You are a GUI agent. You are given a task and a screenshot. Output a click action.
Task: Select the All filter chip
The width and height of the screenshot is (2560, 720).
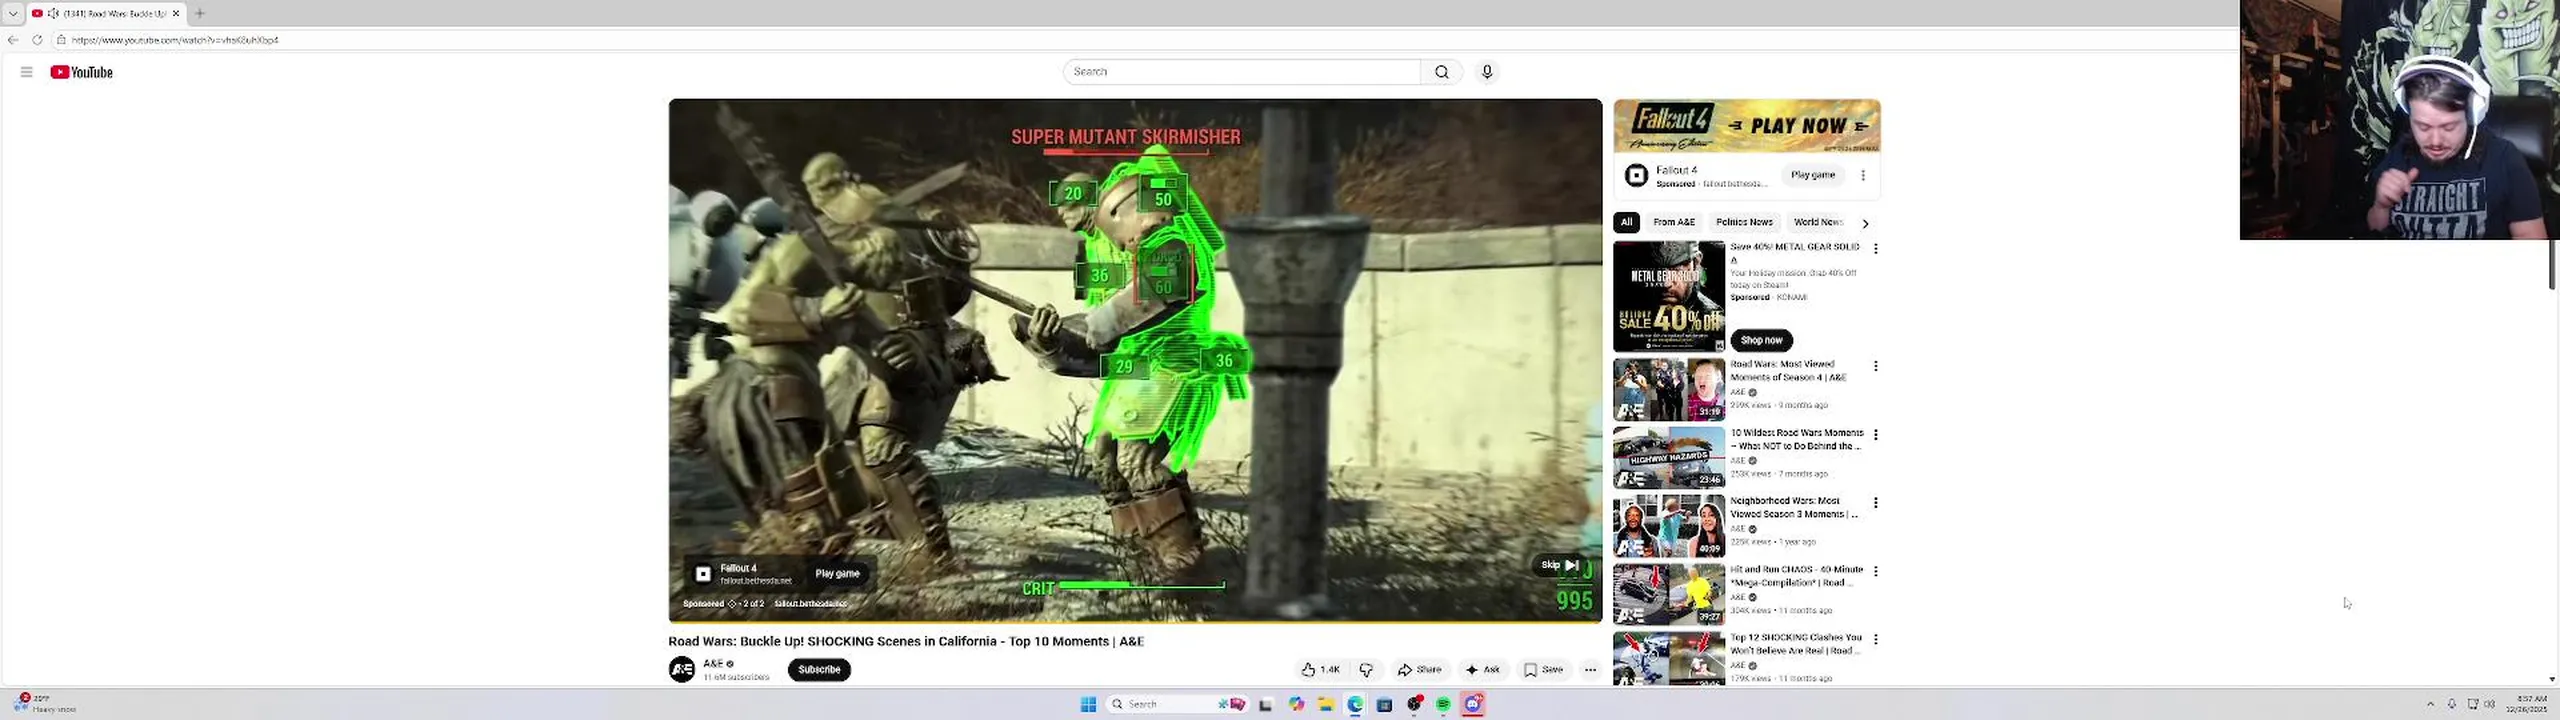pyautogui.click(x=1626, y=222)
